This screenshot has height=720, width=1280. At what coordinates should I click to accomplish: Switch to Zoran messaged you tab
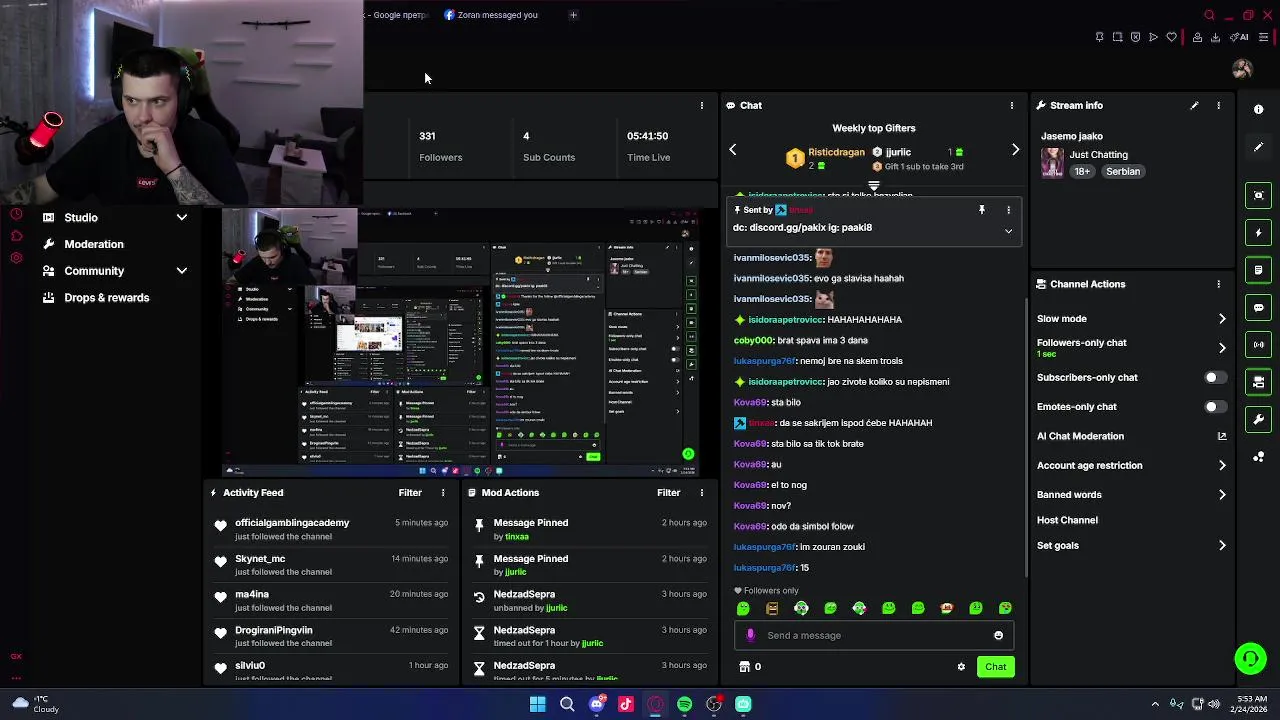tap(491, 15)
